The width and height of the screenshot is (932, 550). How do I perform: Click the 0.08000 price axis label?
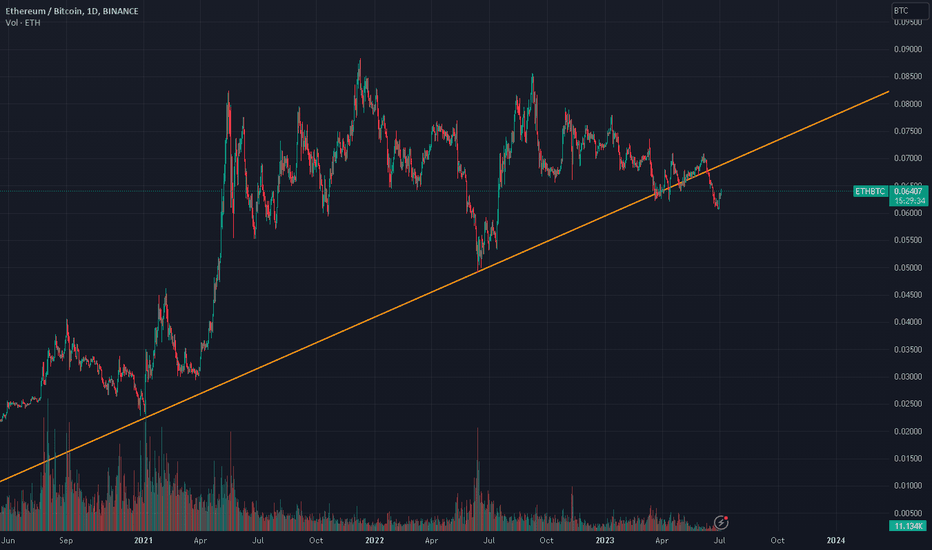(x=908, y=104)
